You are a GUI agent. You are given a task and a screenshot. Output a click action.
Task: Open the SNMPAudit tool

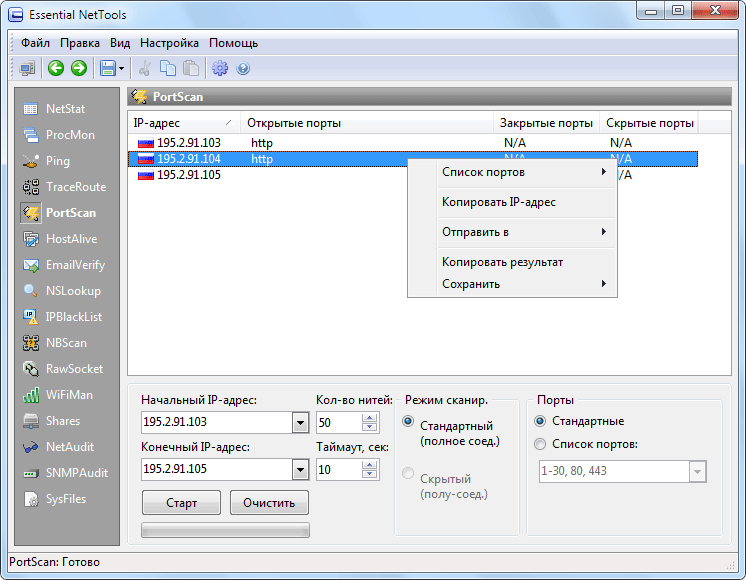pyautogui.click(x=66, y=473)
